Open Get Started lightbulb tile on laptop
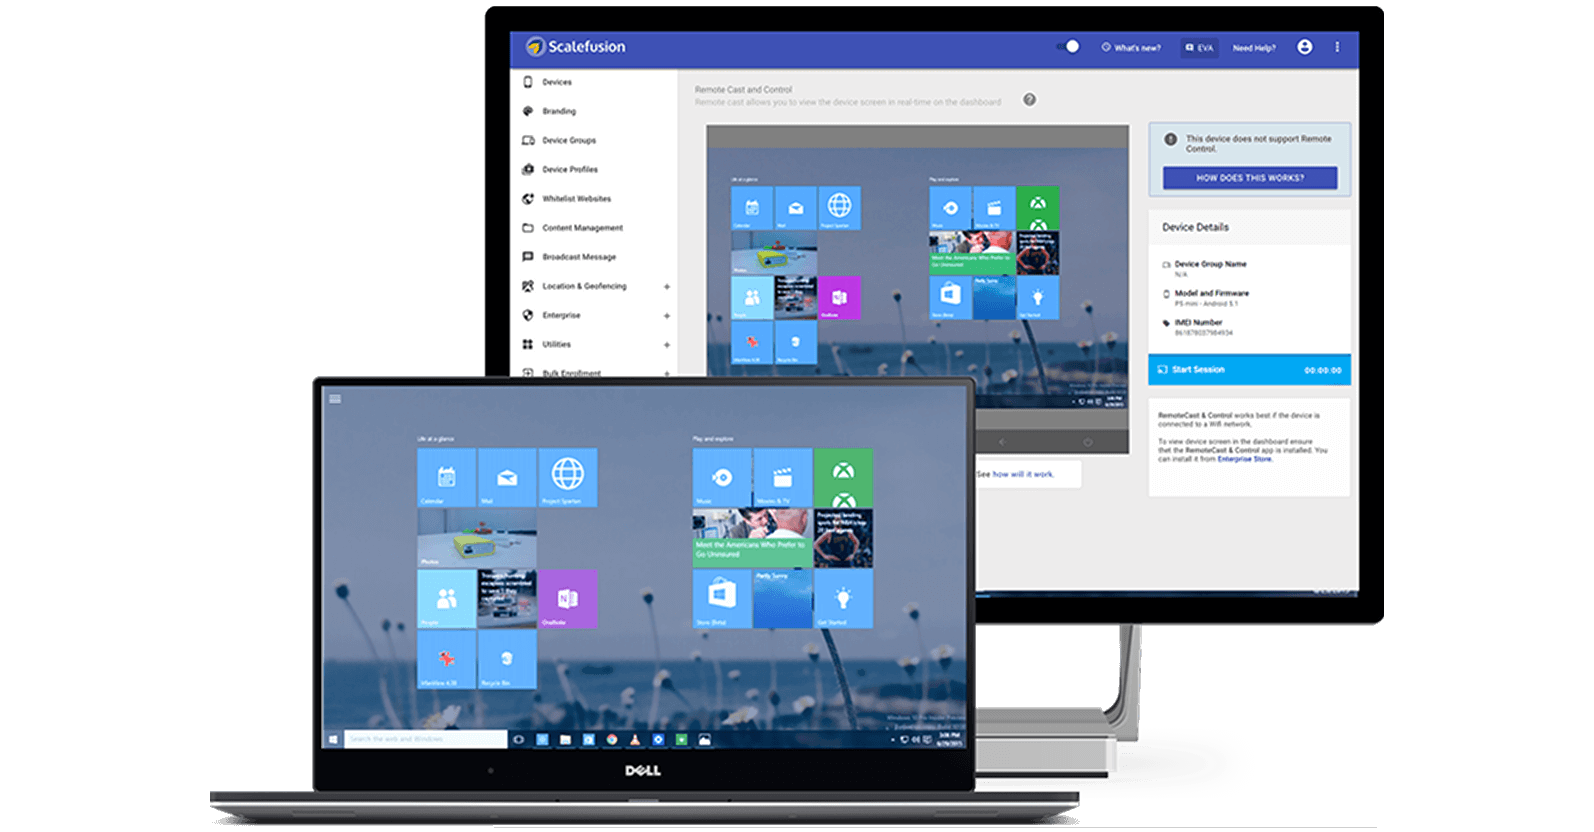 click(843, 599)
